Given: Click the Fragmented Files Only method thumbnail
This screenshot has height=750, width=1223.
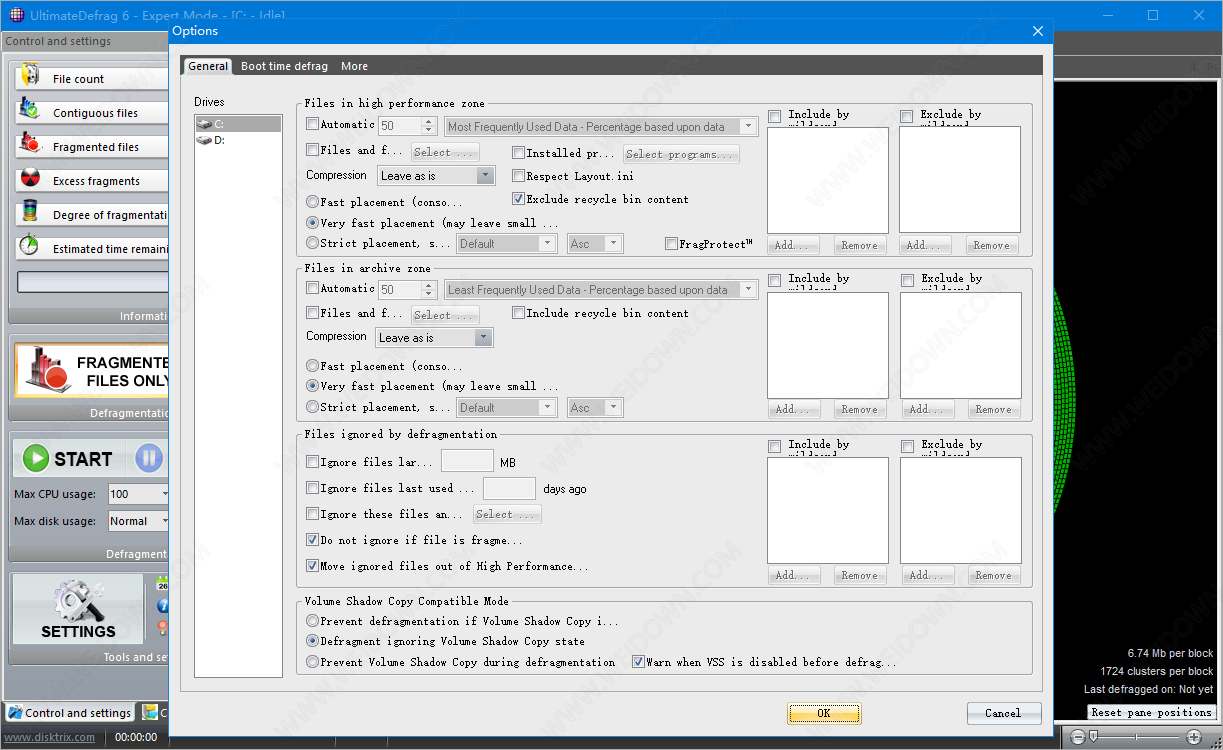Looking at the screenshot, I should (x=91, y=369).
